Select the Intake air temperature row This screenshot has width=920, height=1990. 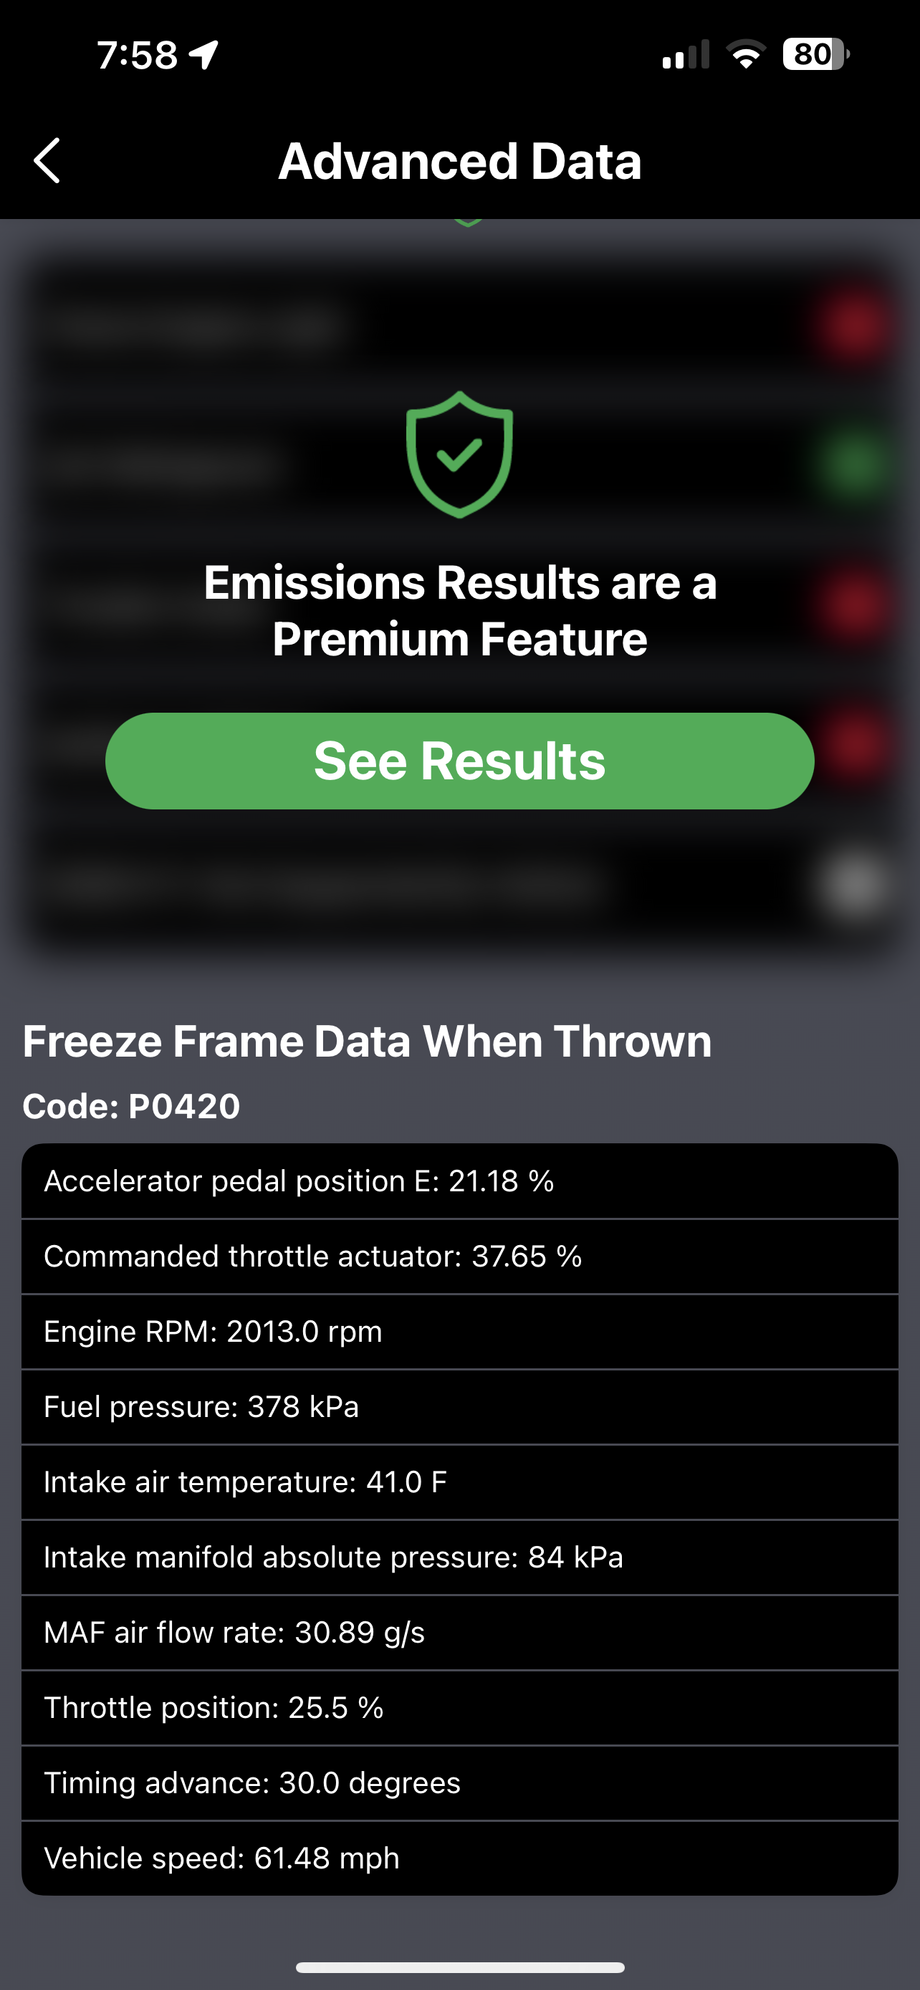point(460,1482)
